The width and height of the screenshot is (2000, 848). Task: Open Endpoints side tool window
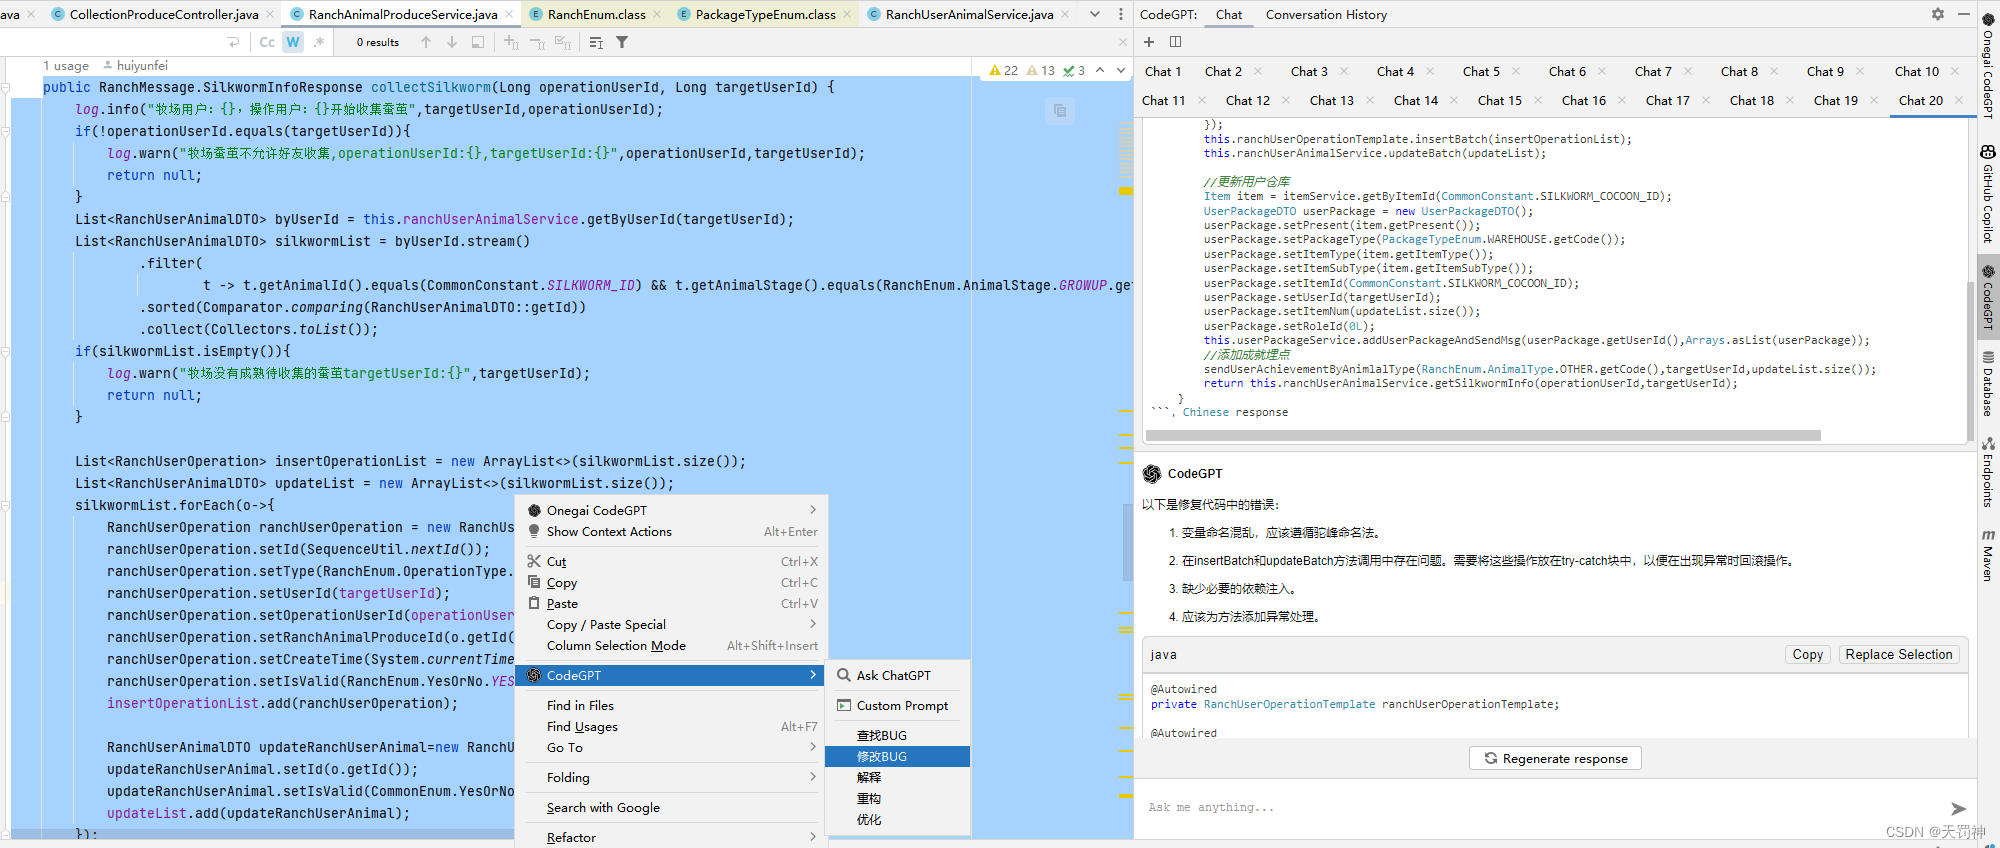point(1988,472)
